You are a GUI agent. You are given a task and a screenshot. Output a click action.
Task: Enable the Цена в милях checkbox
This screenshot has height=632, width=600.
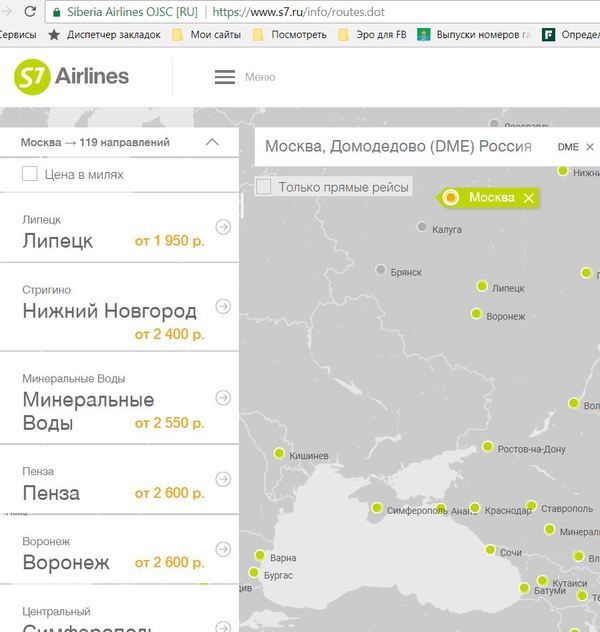30,175
